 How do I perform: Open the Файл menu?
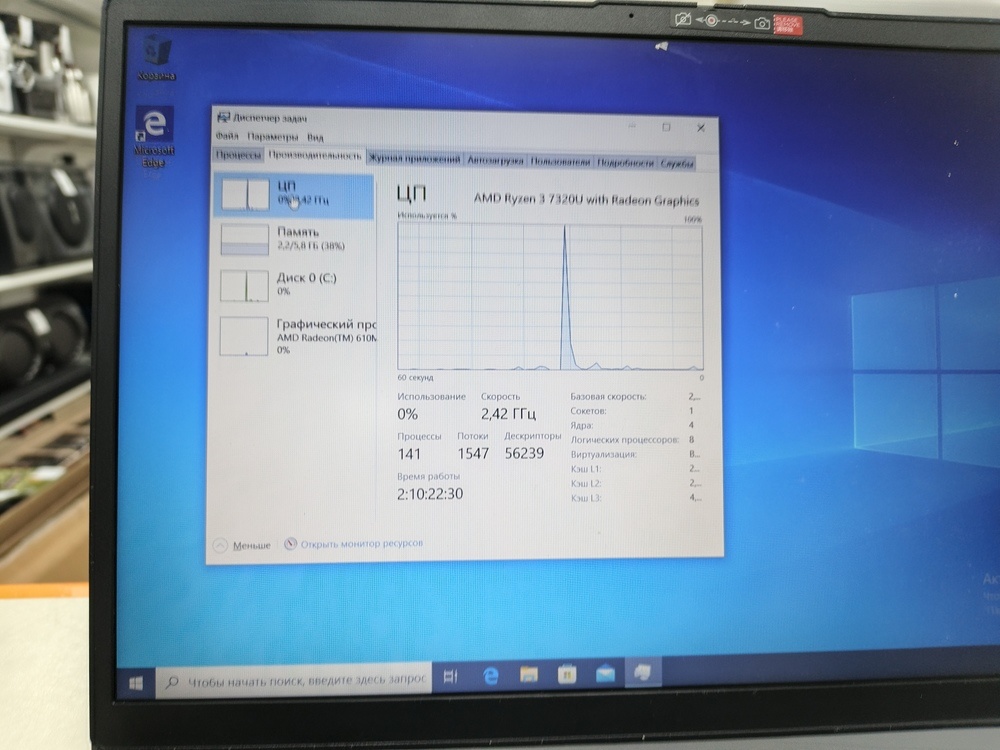227,136
